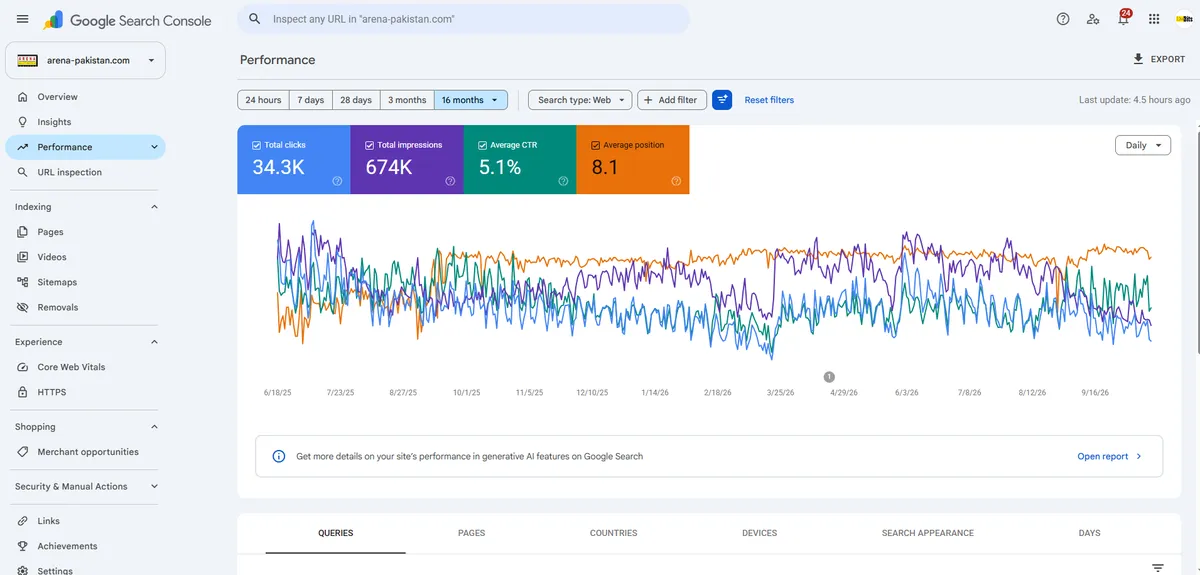The width and height of the screenshot is (1200, 575).
Task: Open the account profile avatar
Action: point(1184,19)
